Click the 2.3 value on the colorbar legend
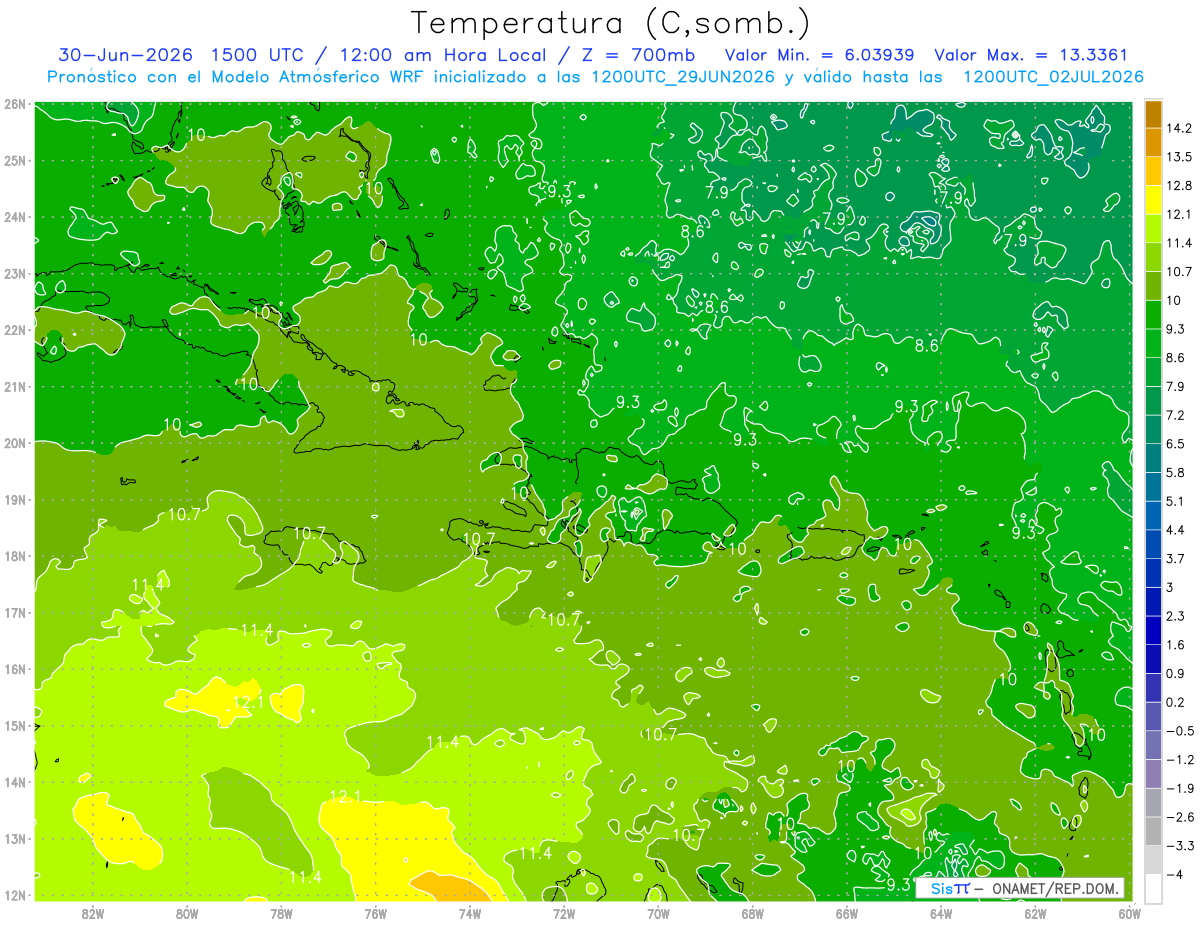 tap(1176, 616)
